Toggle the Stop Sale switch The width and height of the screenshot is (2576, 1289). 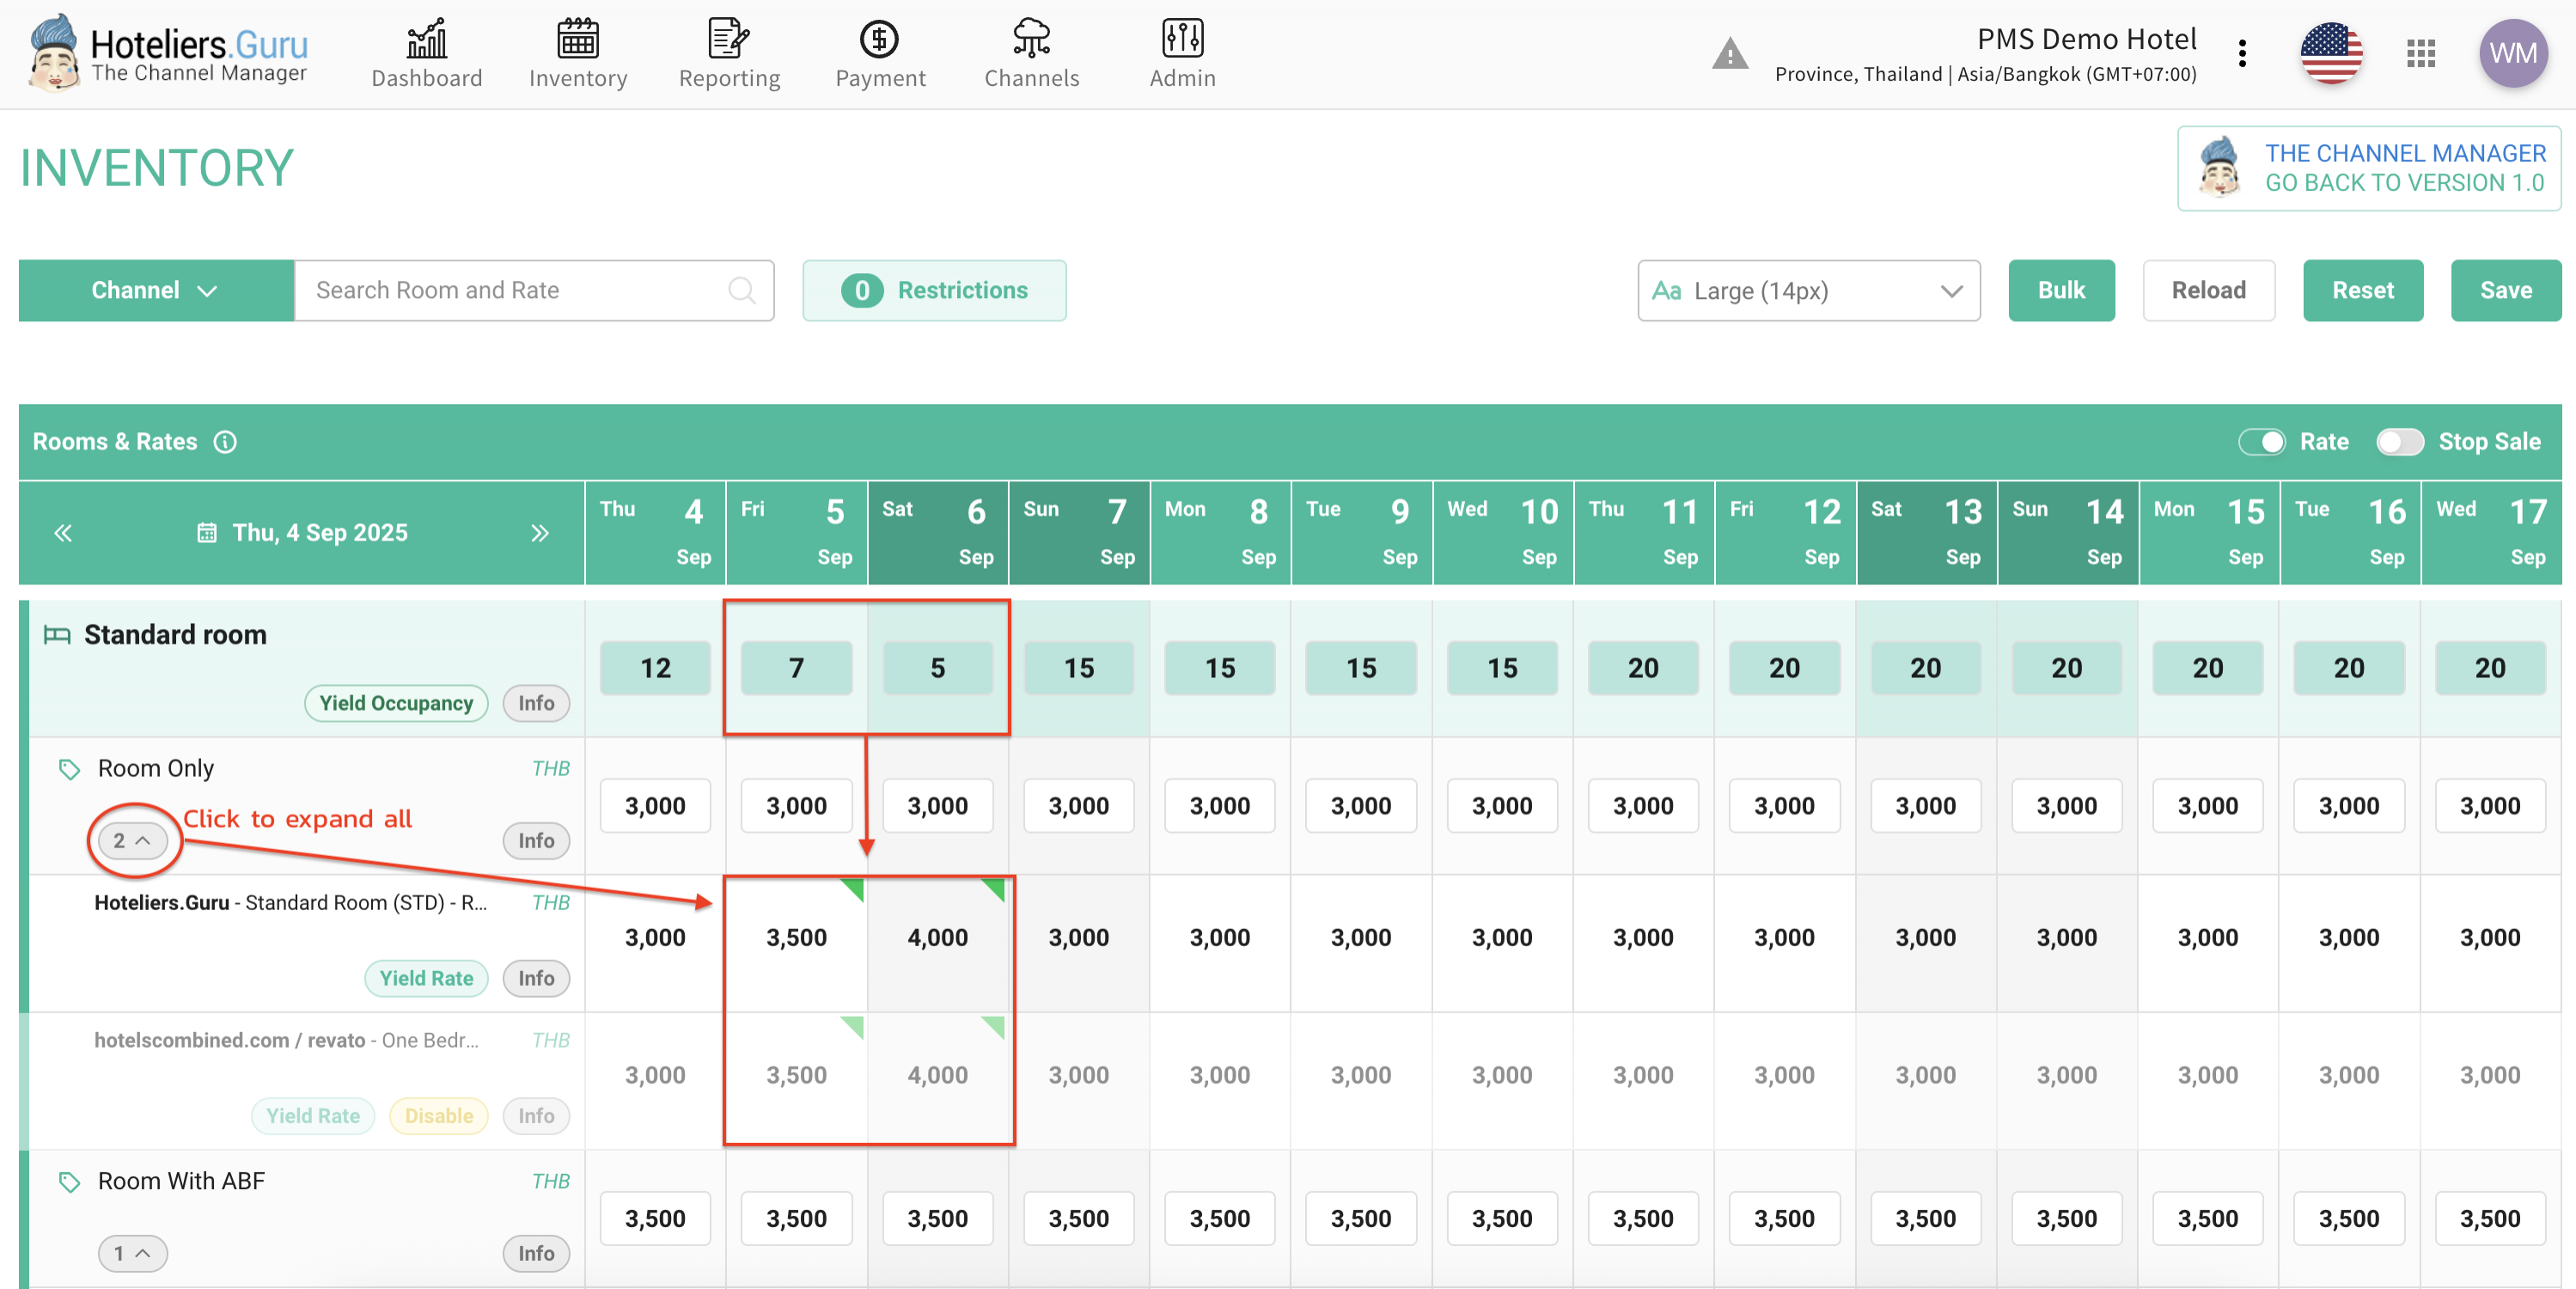click(x=2400, y=442)
